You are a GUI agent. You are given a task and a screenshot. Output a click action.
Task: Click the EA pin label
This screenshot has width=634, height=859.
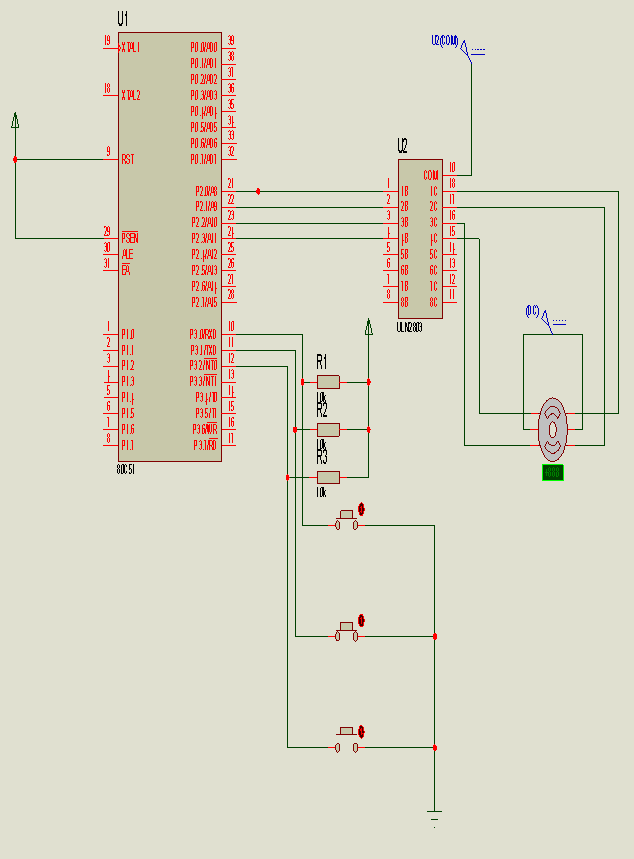click(125, 270)
